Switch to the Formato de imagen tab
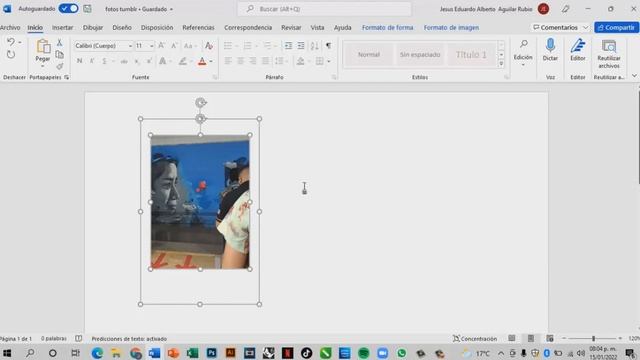Image resolution: width=640 pixels, height=360 pixels. [x=451, y=27]
